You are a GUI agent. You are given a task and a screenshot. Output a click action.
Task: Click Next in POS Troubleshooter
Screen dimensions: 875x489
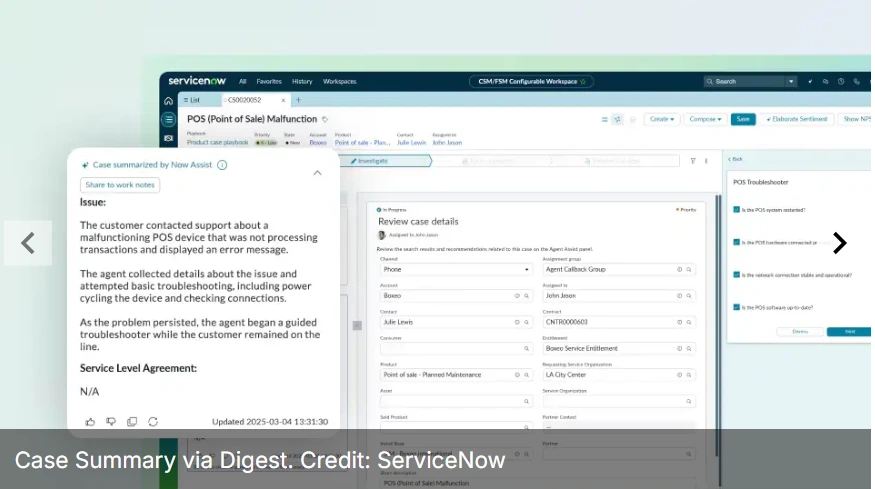tap(849, 332)
